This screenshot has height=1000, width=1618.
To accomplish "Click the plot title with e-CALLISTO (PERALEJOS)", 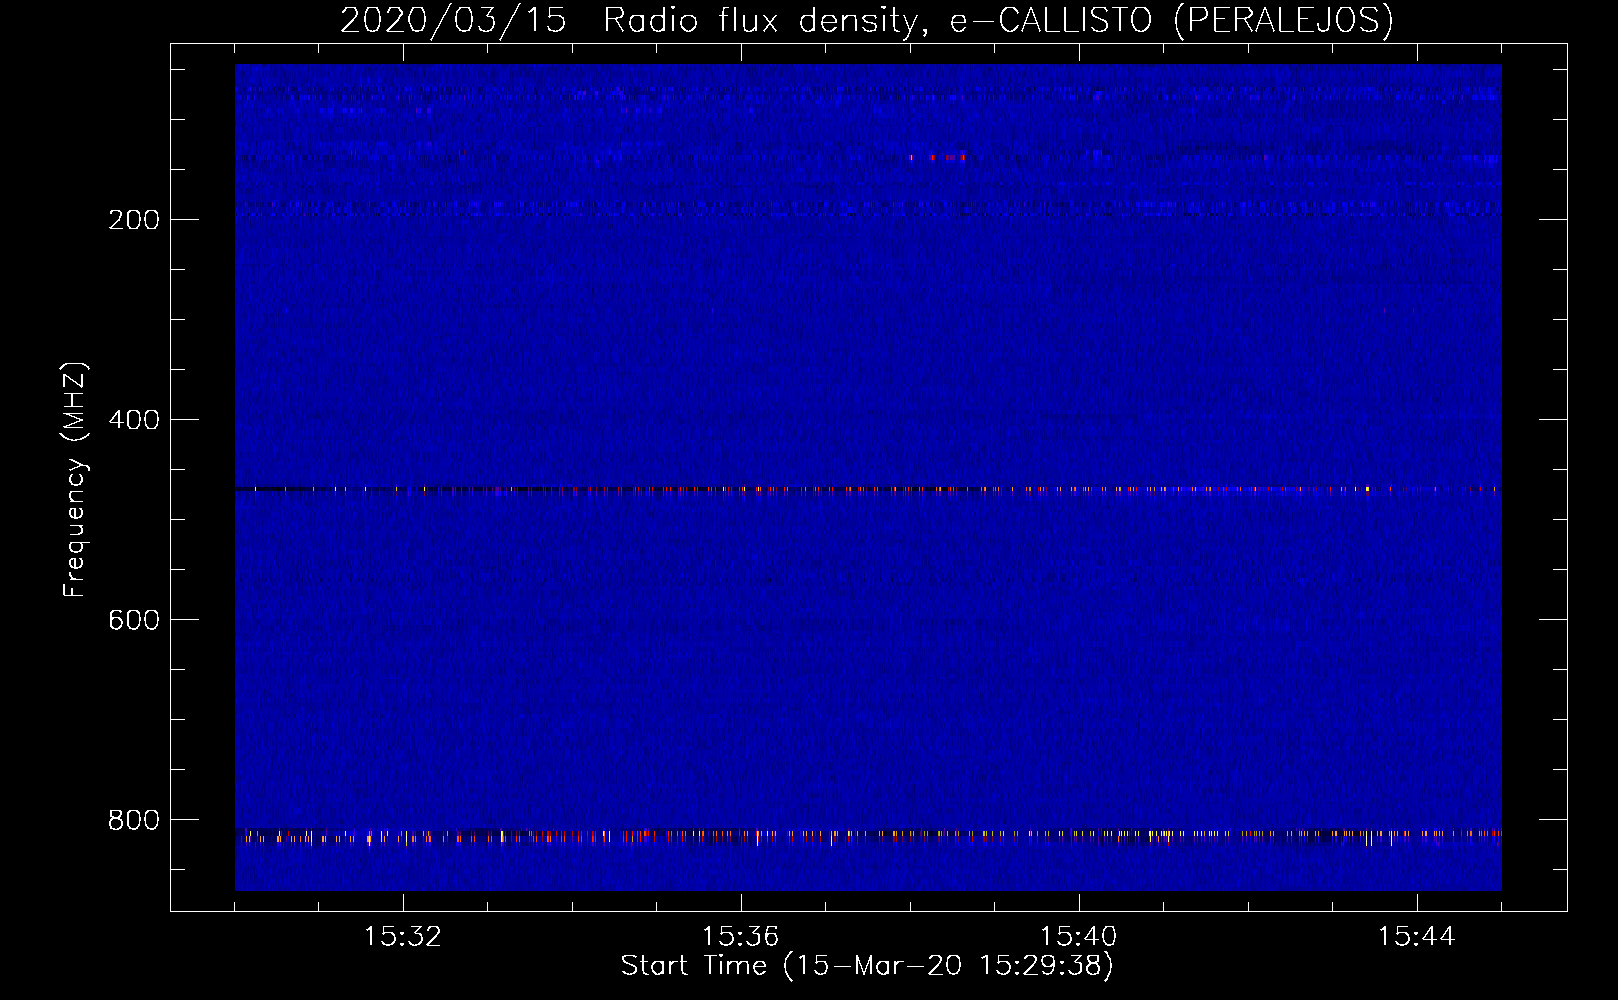I will [x=866, y=20].
